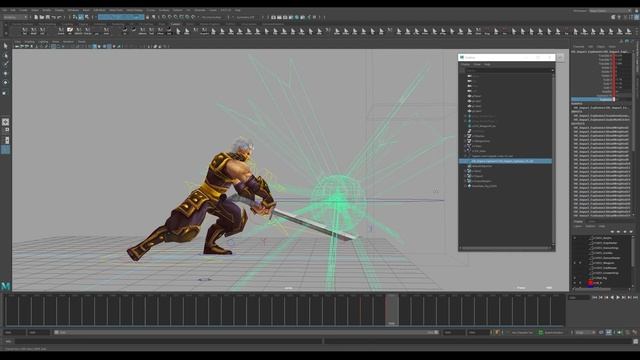Pick the Paint Selection tool
Viewport: 640px width, 360px height.
click(5, 64)
